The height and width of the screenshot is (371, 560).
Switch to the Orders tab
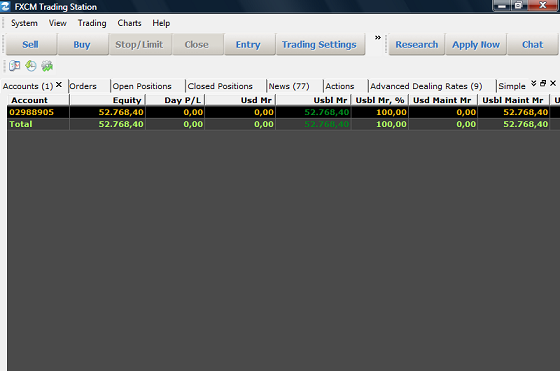[x=83, y=86]
